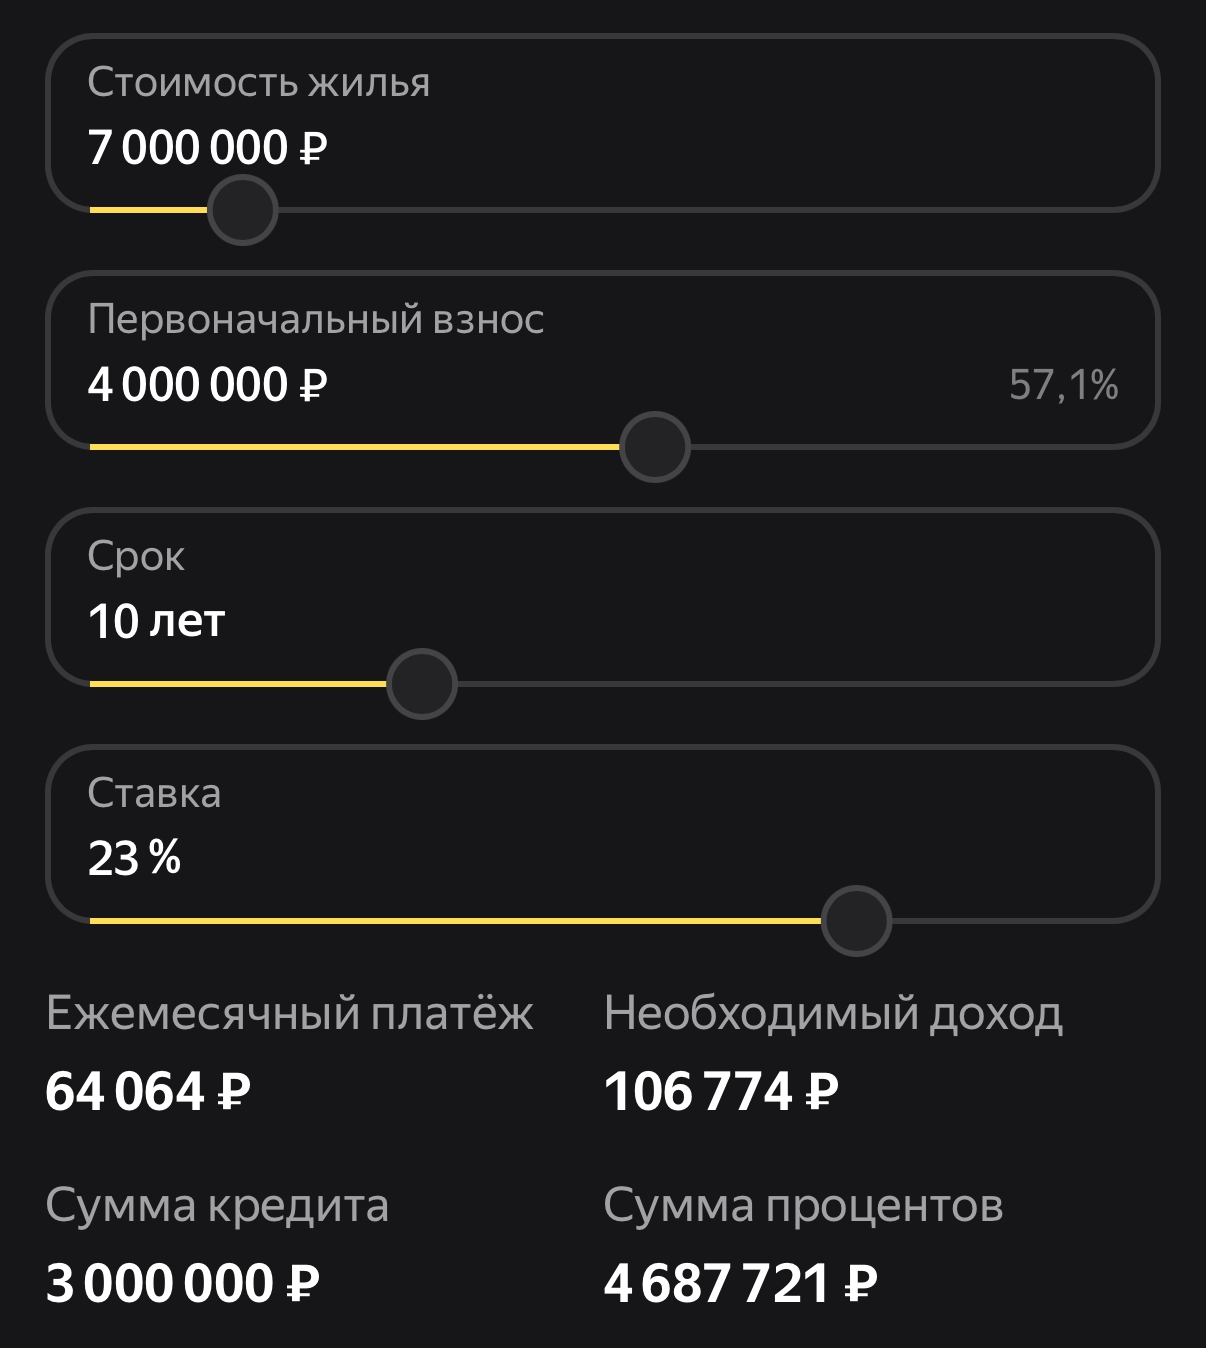Image resolution: width=1206 pixels, height=1348 pixels.
Task: Click the 57,1% down payment percentage
Action: [x=1063, y=385]
